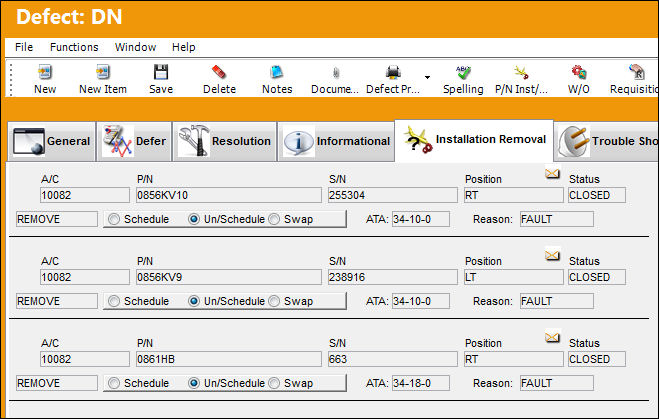
Task: Open the File menu
Action: 24,47
